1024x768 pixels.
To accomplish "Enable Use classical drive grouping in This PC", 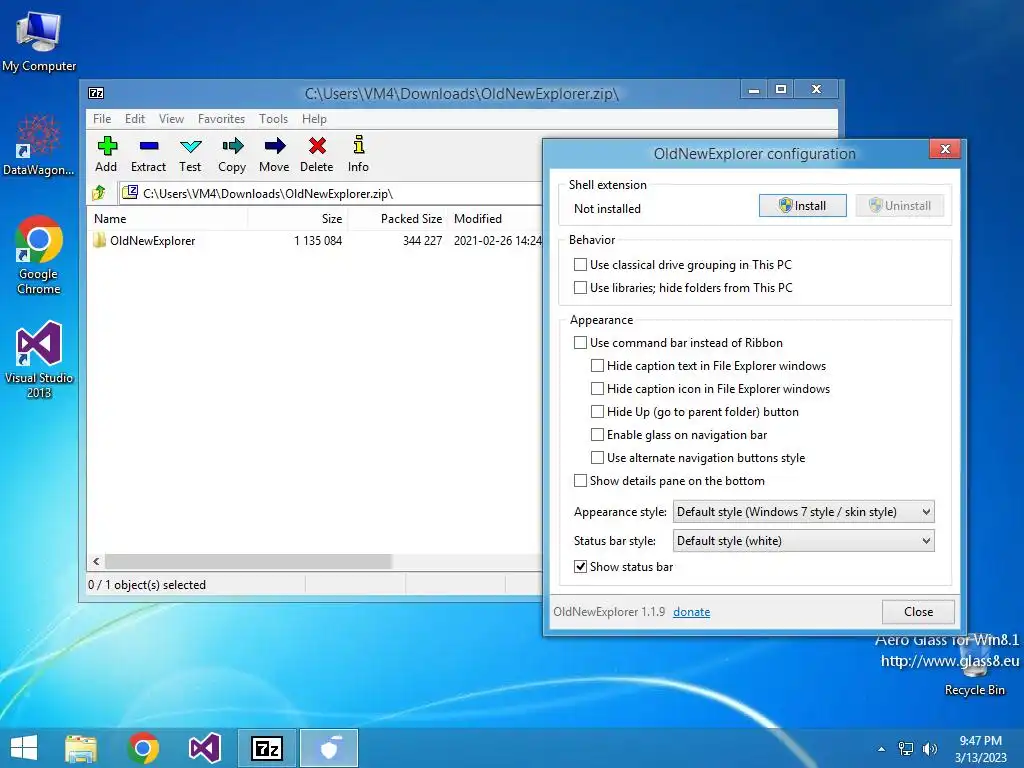I will pos(580,264).
